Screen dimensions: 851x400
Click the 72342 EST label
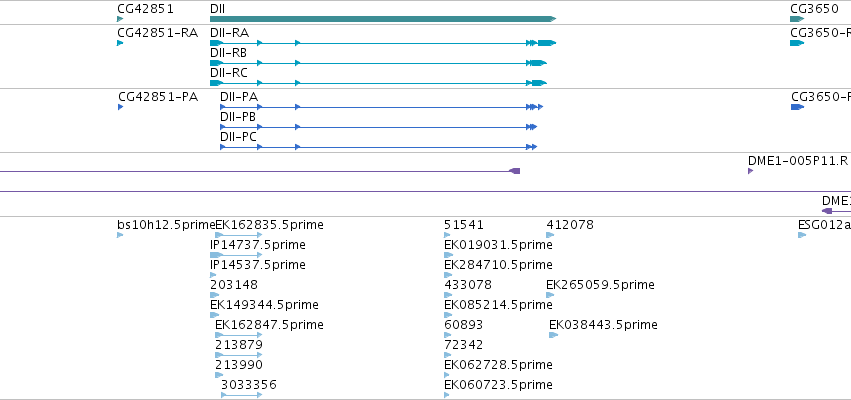tap(463, 345)
